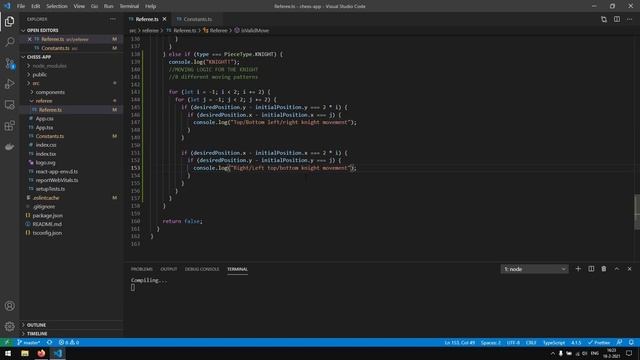Open the Search view in activity bar
The image size is (640, 360).
9,42
